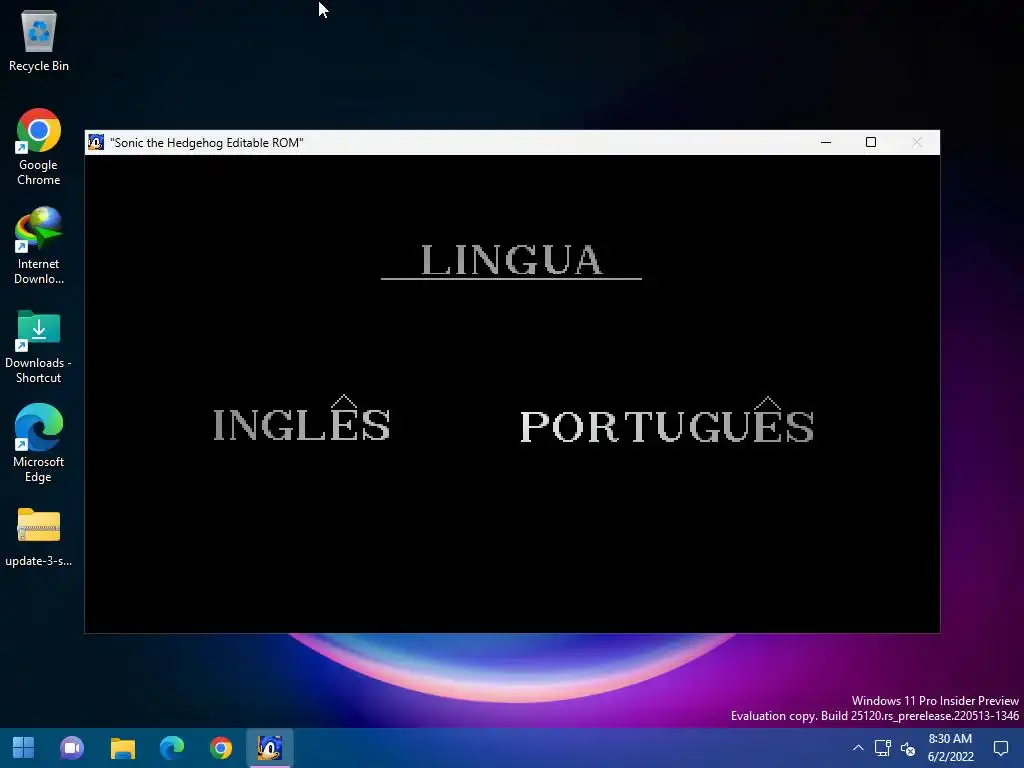Open Microsoft Edge from taskbar
Image resolution: width=1024 pixels, height=768 pixels.
coord(172,748)
